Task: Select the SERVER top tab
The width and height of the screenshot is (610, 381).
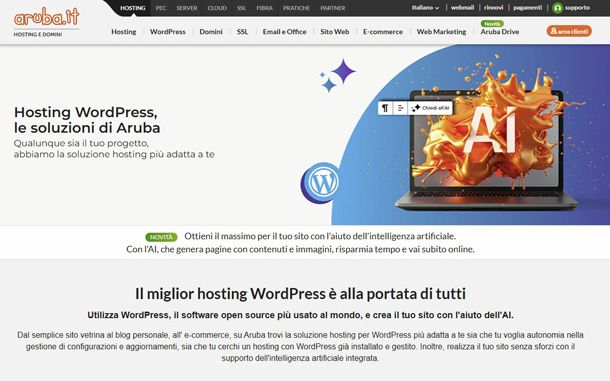Action: pyautogui.click(x=187, y=8)
